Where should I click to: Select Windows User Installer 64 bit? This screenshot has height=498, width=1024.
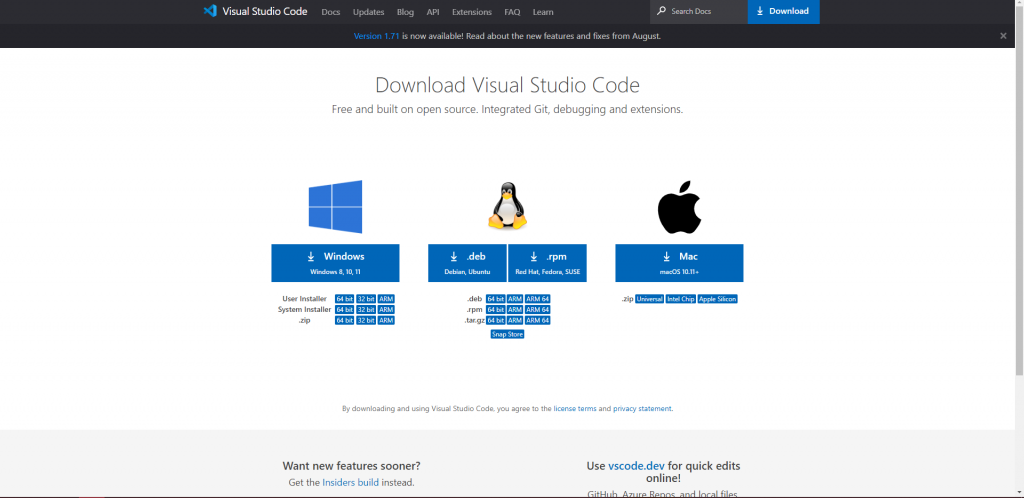point(344,299)
